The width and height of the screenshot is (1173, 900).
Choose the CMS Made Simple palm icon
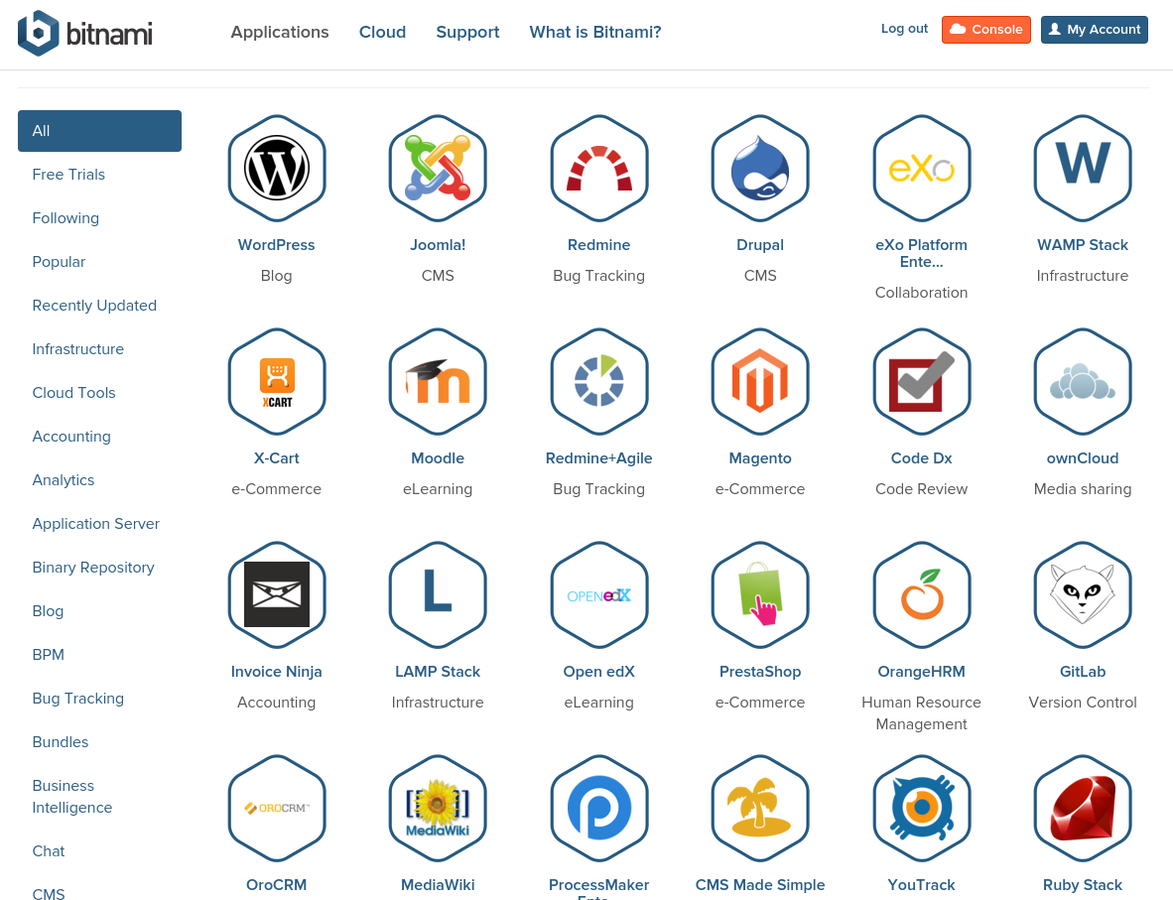[760, 808]
